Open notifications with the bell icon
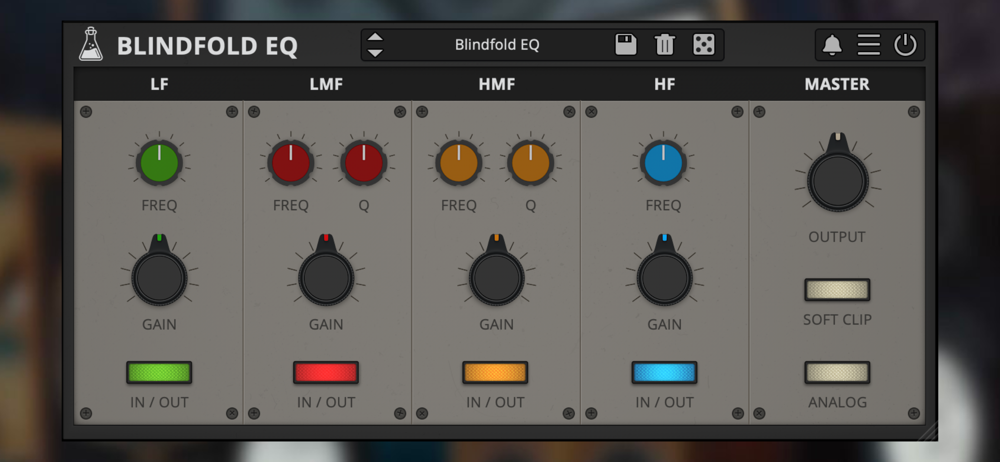This screenshot has width=1000, height=462. (832, 45)
